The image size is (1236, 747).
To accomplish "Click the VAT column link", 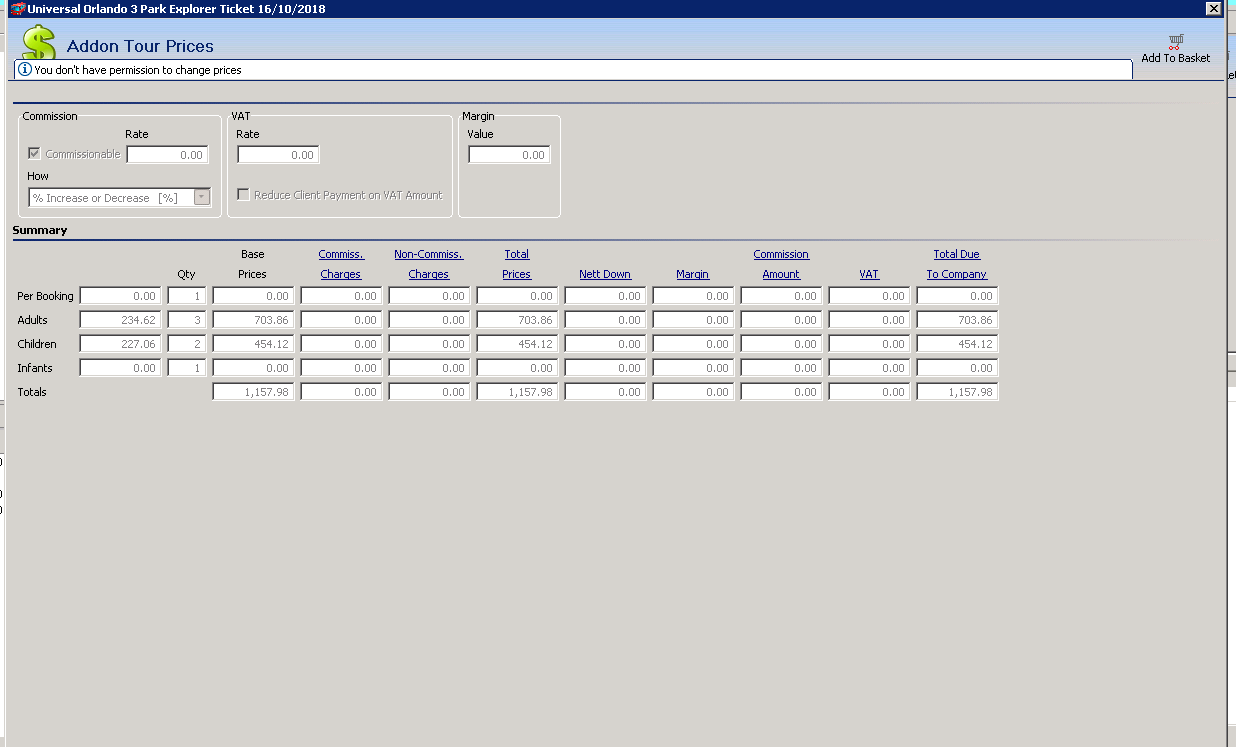I will 869,274.
